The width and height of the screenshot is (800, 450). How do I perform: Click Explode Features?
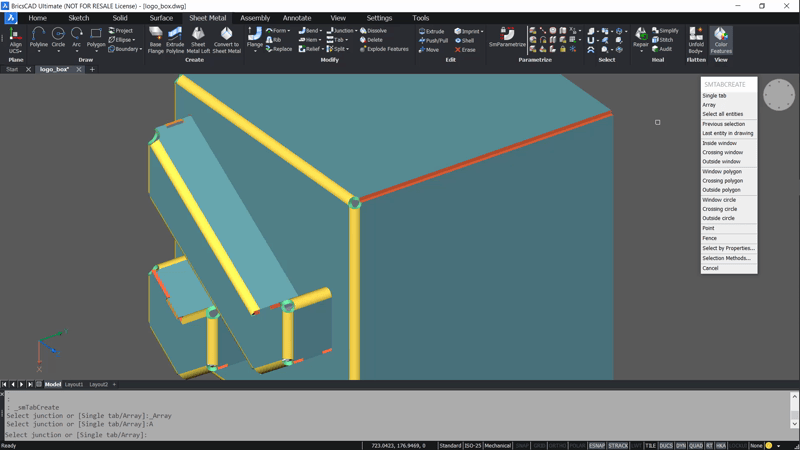(384, 49)
